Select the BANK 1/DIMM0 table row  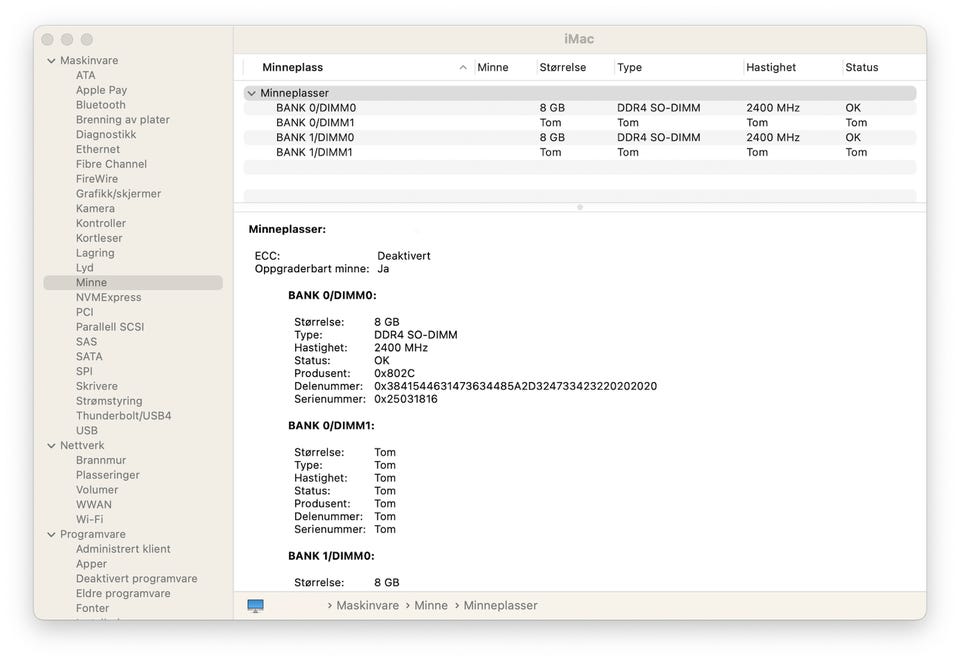point(580,137)
